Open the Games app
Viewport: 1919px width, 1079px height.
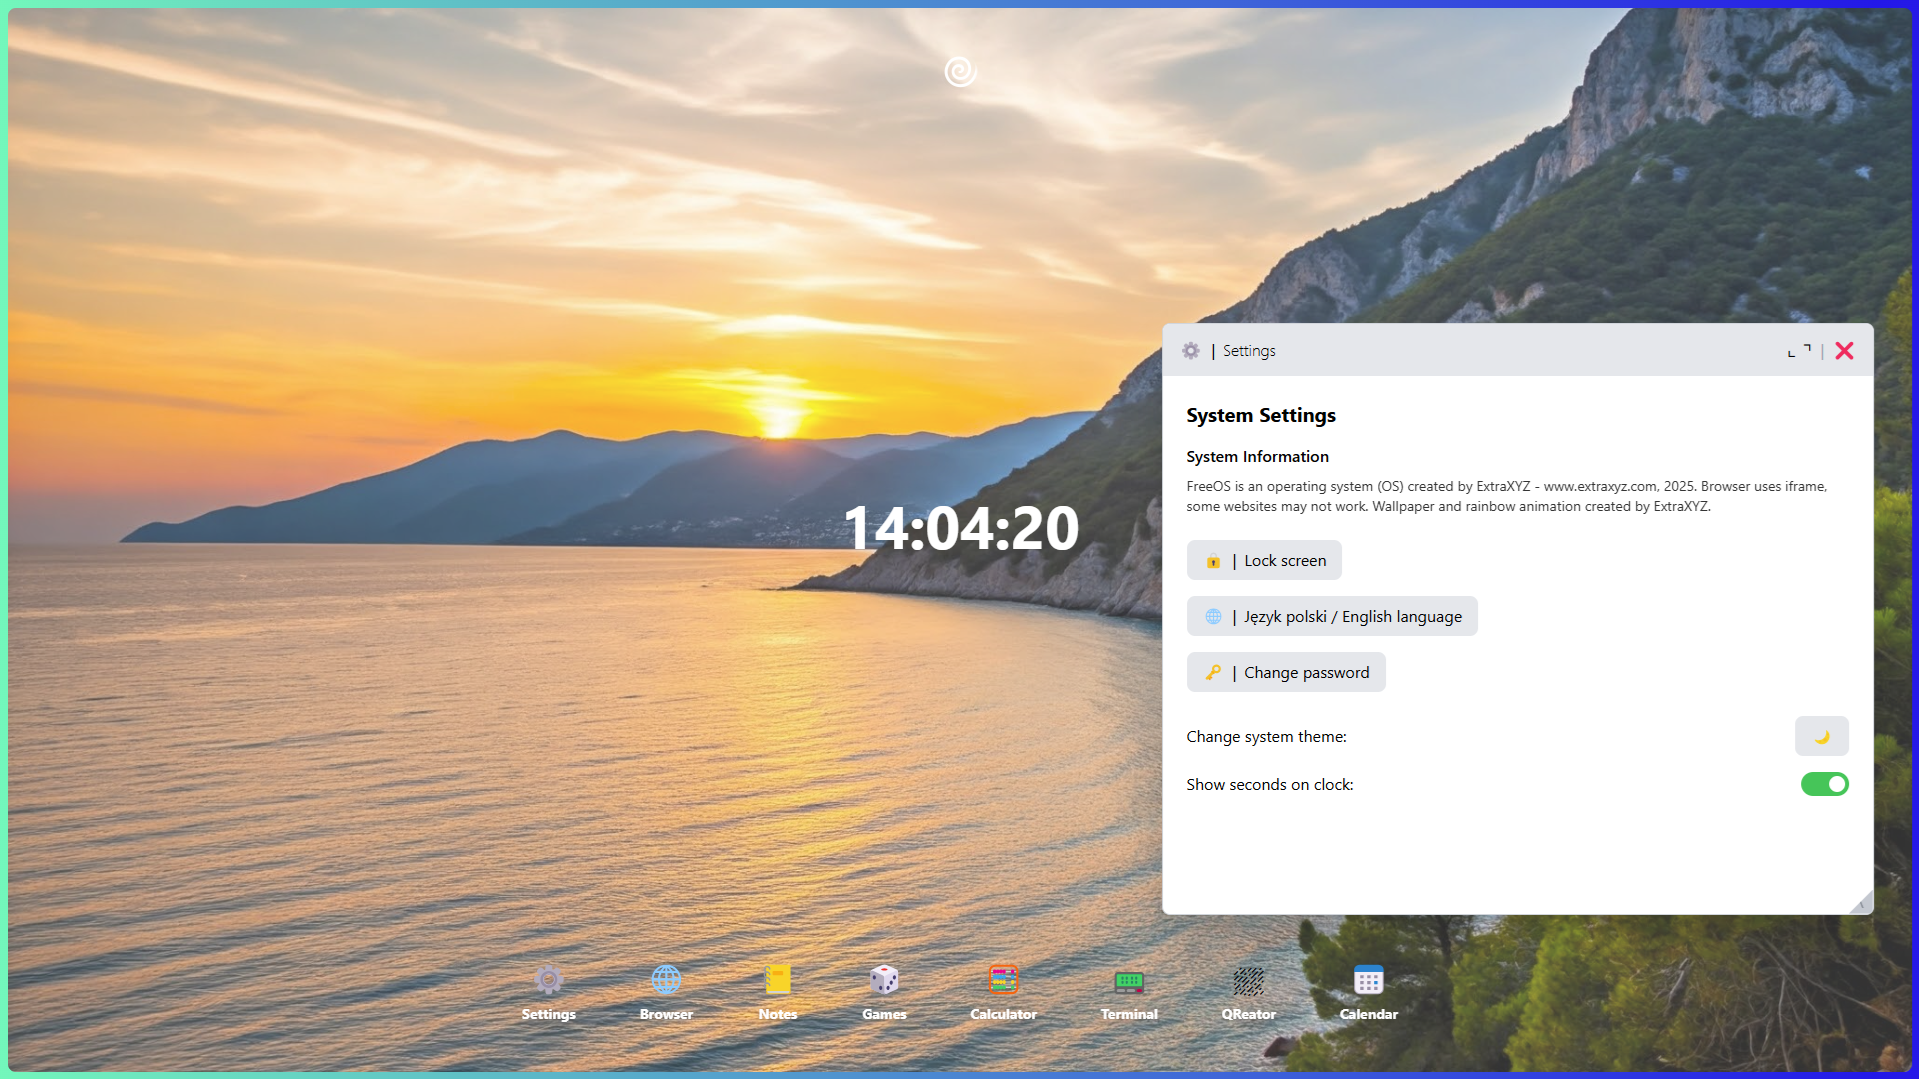click(x=884, y=979)
